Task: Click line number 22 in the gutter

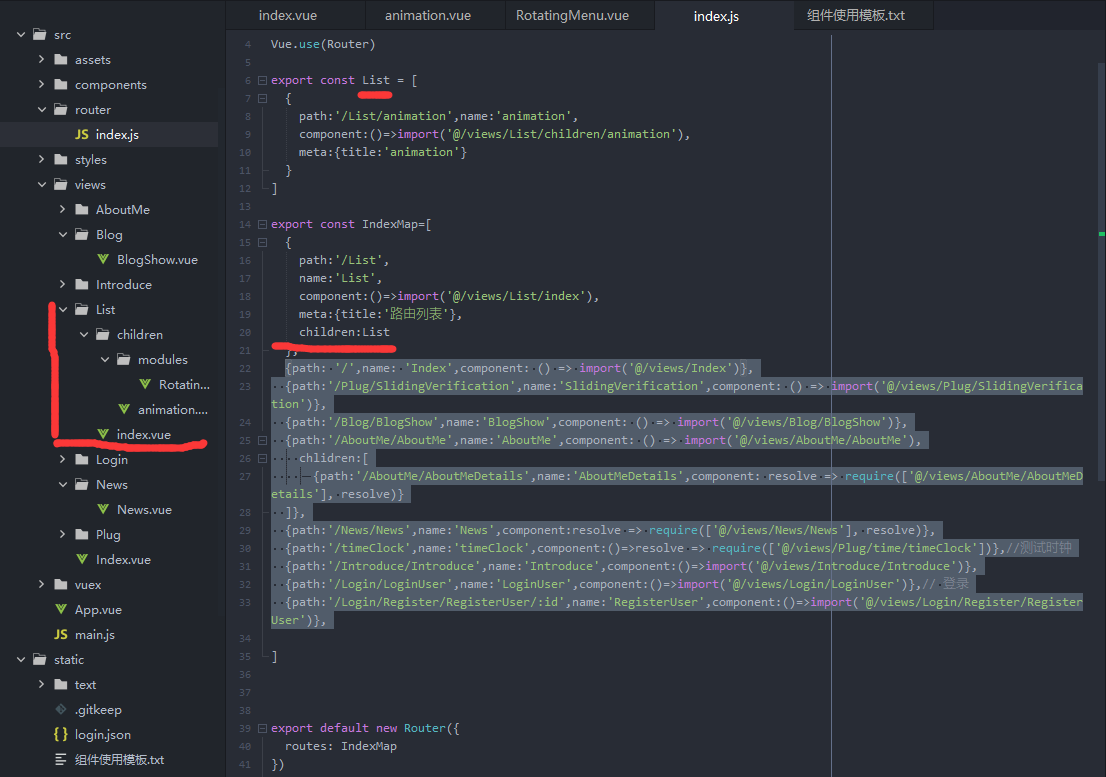Action: pyautogui.click(x=245, y=368)
